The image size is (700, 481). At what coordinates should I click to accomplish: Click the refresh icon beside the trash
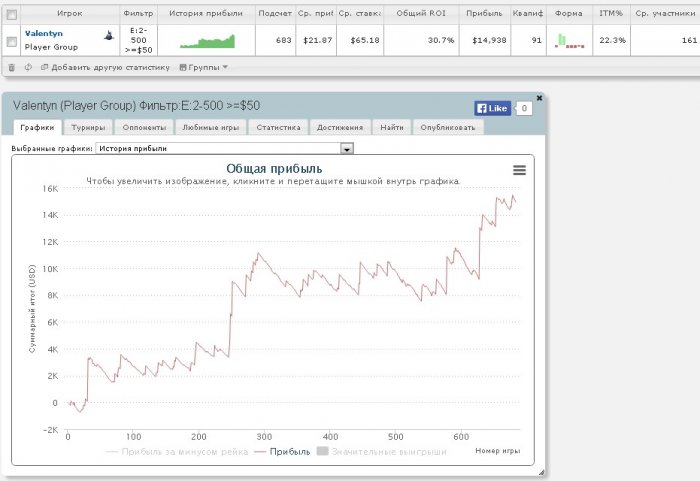click(28, 67)
